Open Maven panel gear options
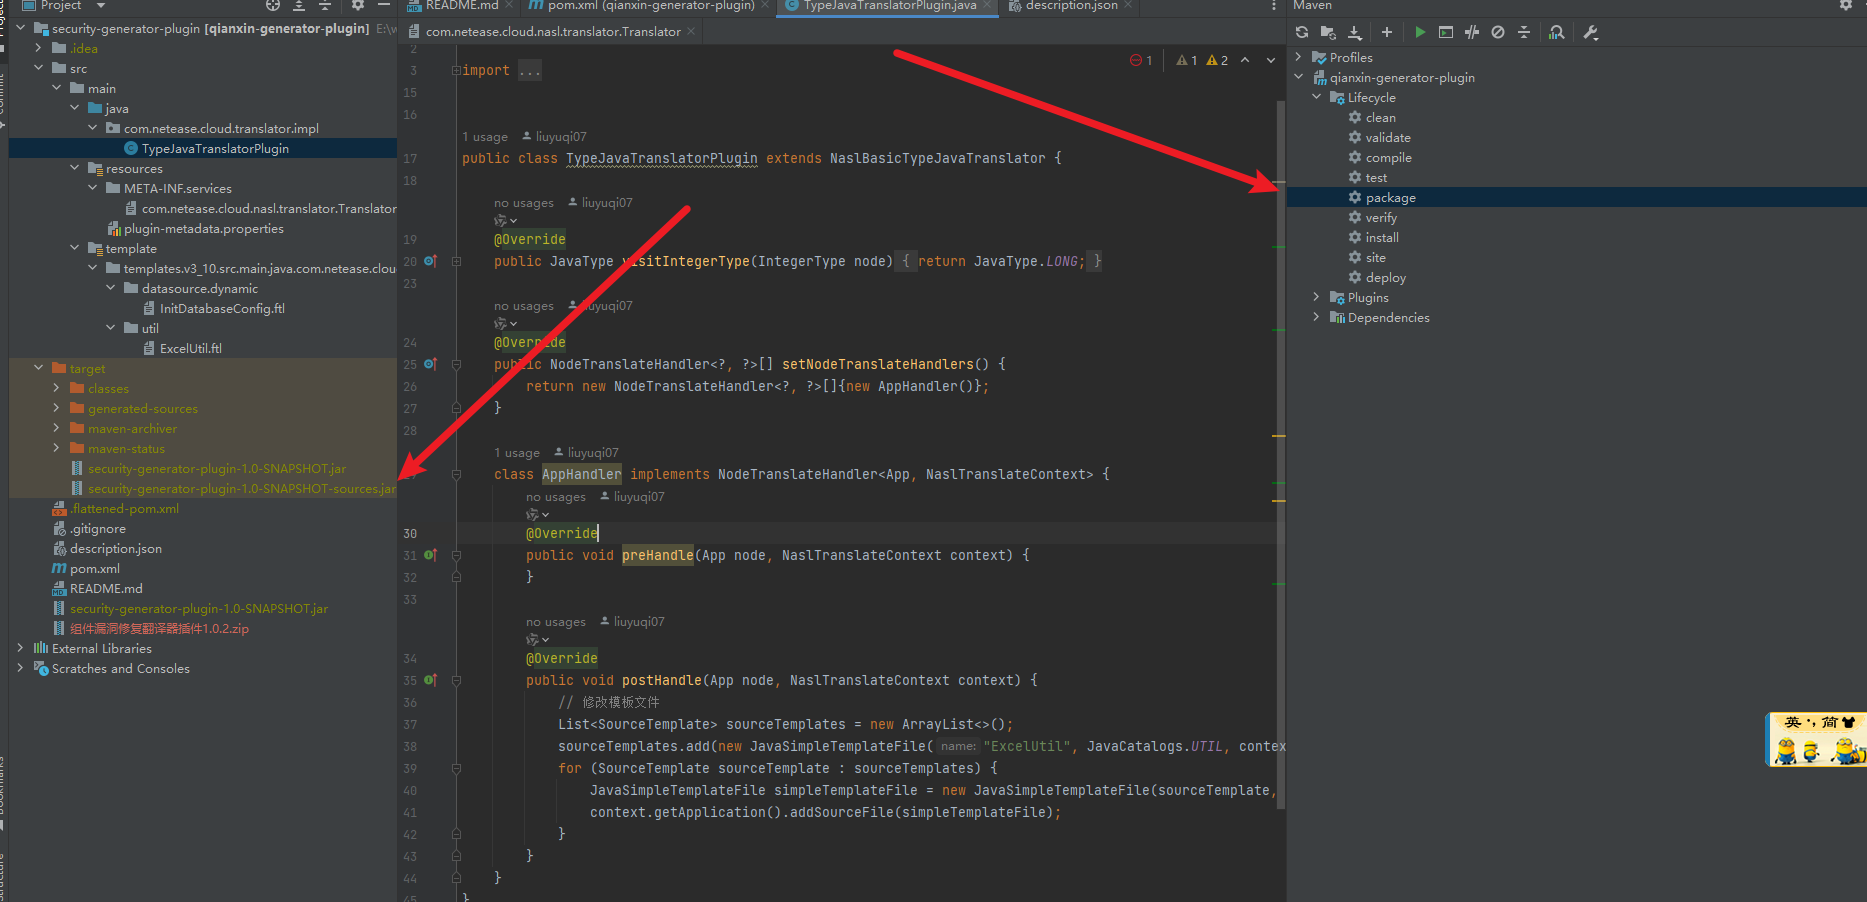Image resolution: width=1867 pixels, height=902 pixels. pos(1846,5)
